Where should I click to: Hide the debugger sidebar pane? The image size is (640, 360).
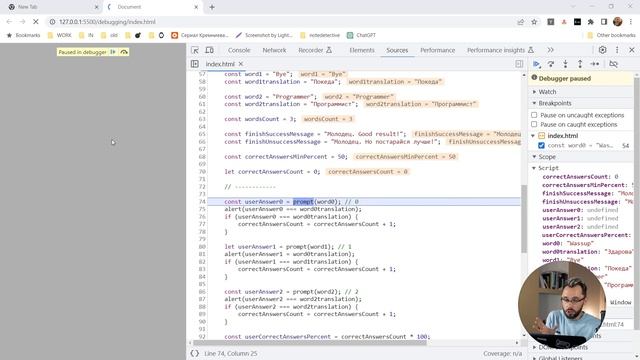pos(519,64)
